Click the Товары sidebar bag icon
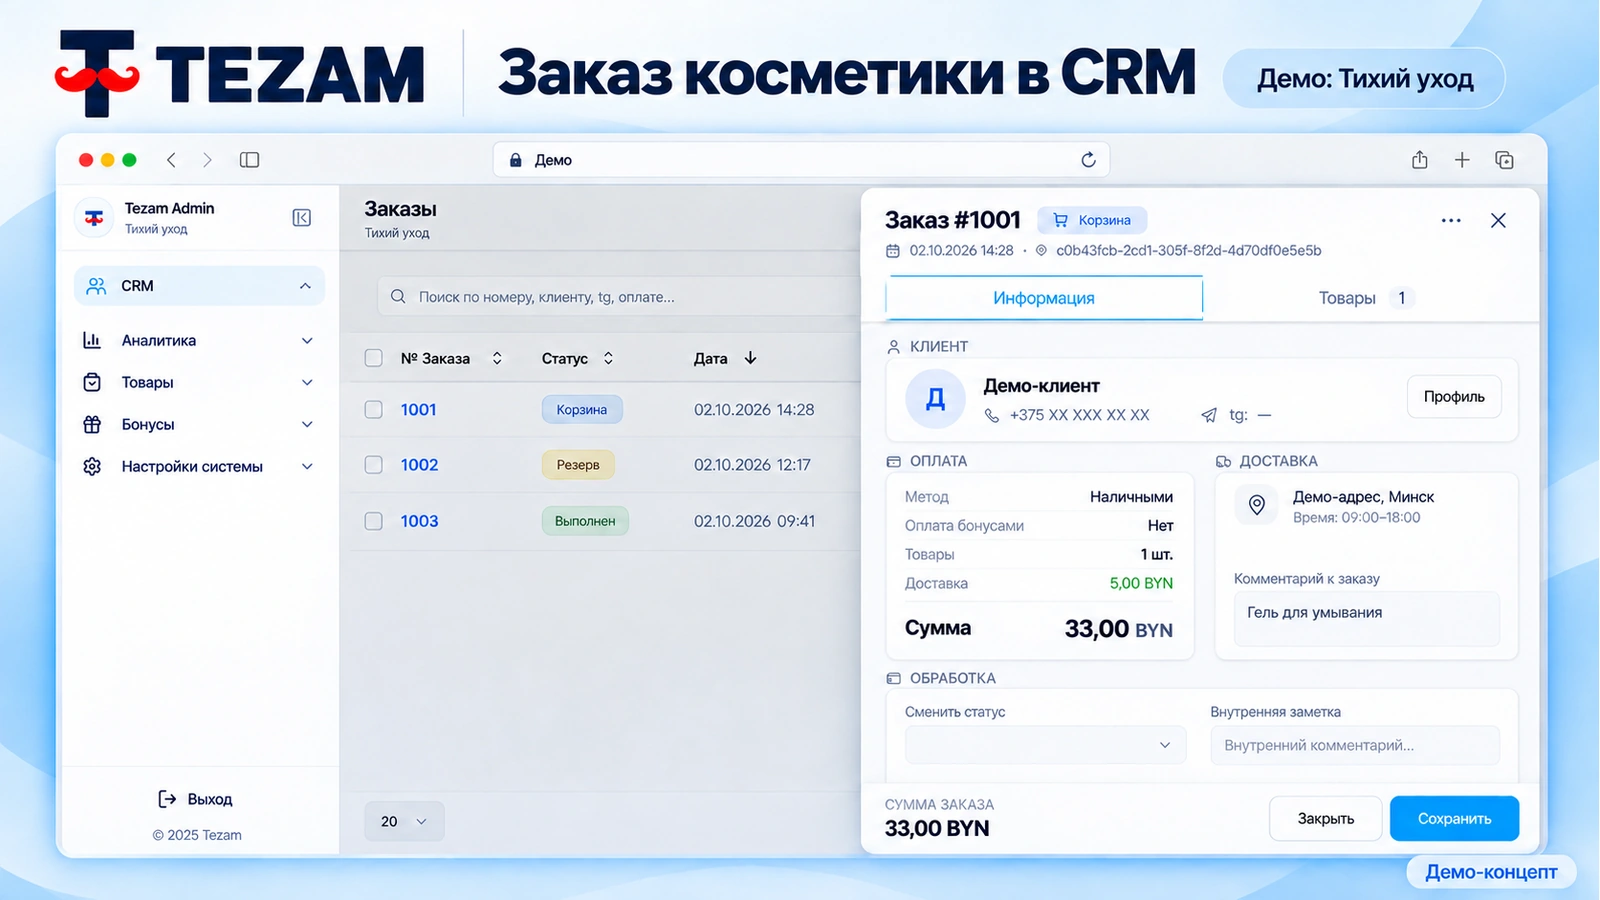1600x900 pixels. pyautogui.click(x=92, y=382)
